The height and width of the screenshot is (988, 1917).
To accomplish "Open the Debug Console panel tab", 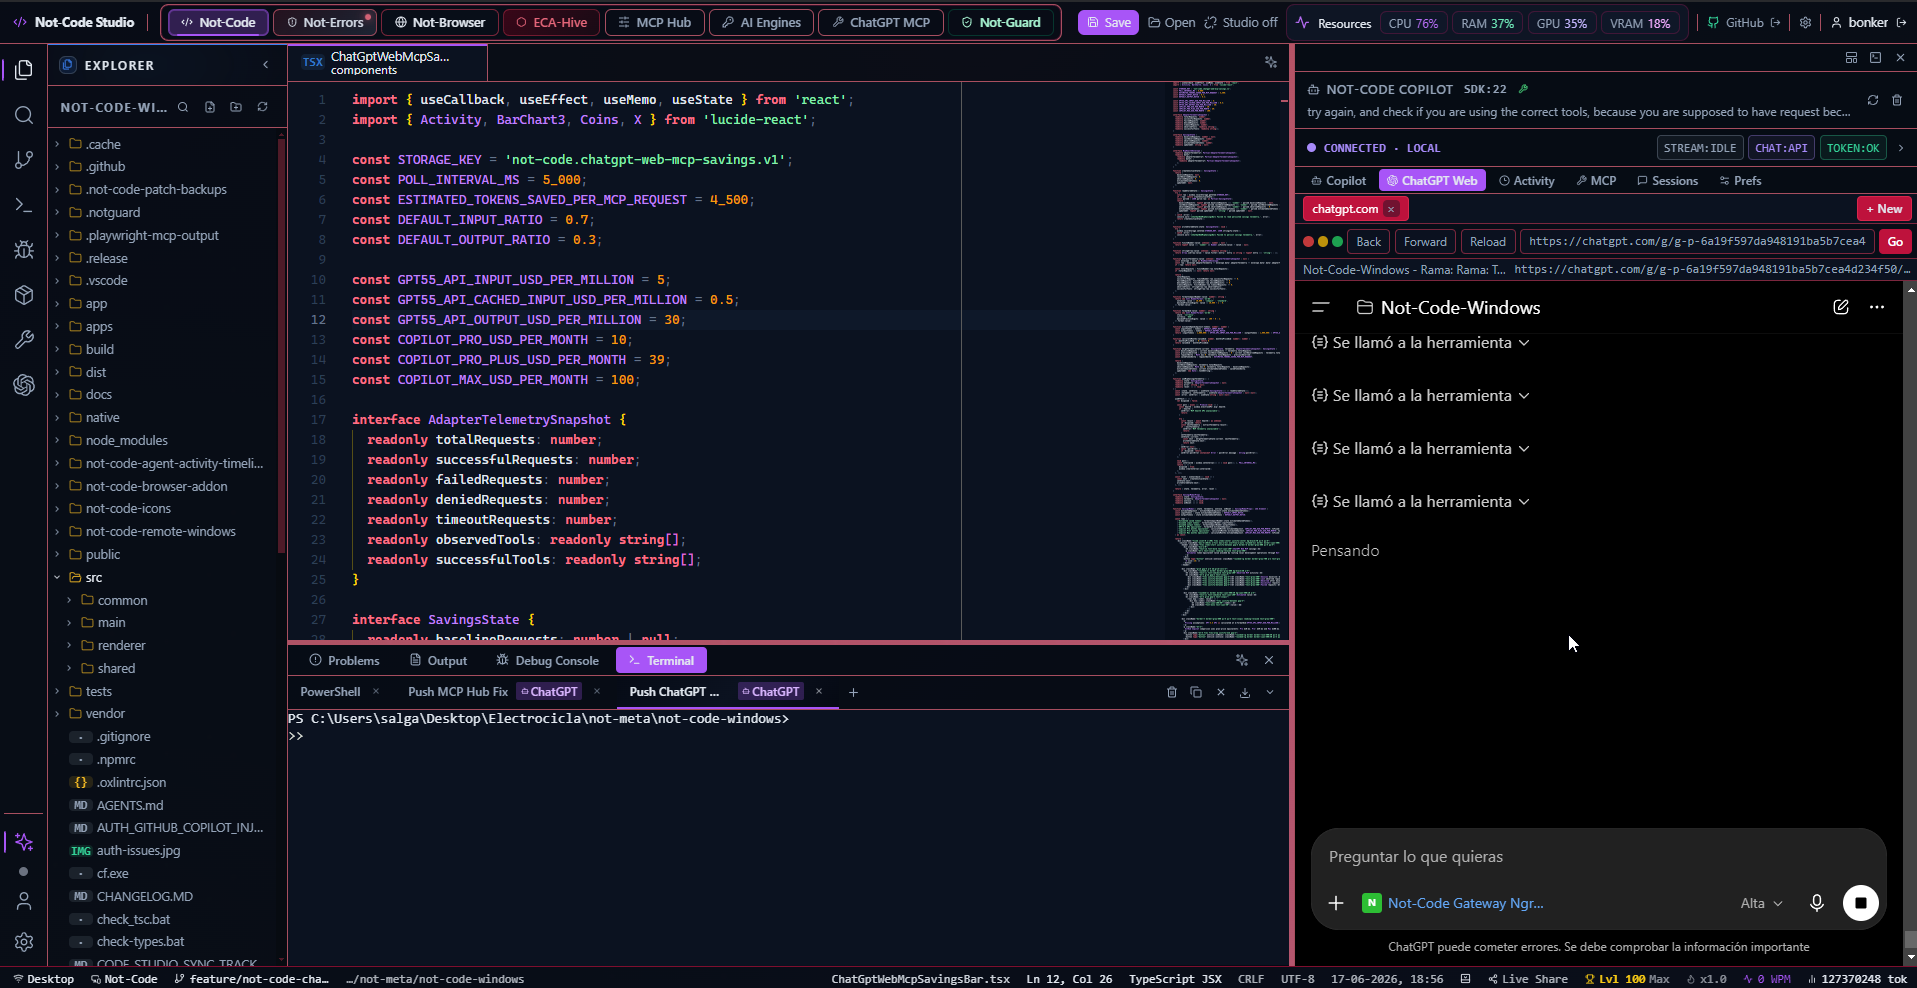I will pyautogui.click(x=547, y=660).
